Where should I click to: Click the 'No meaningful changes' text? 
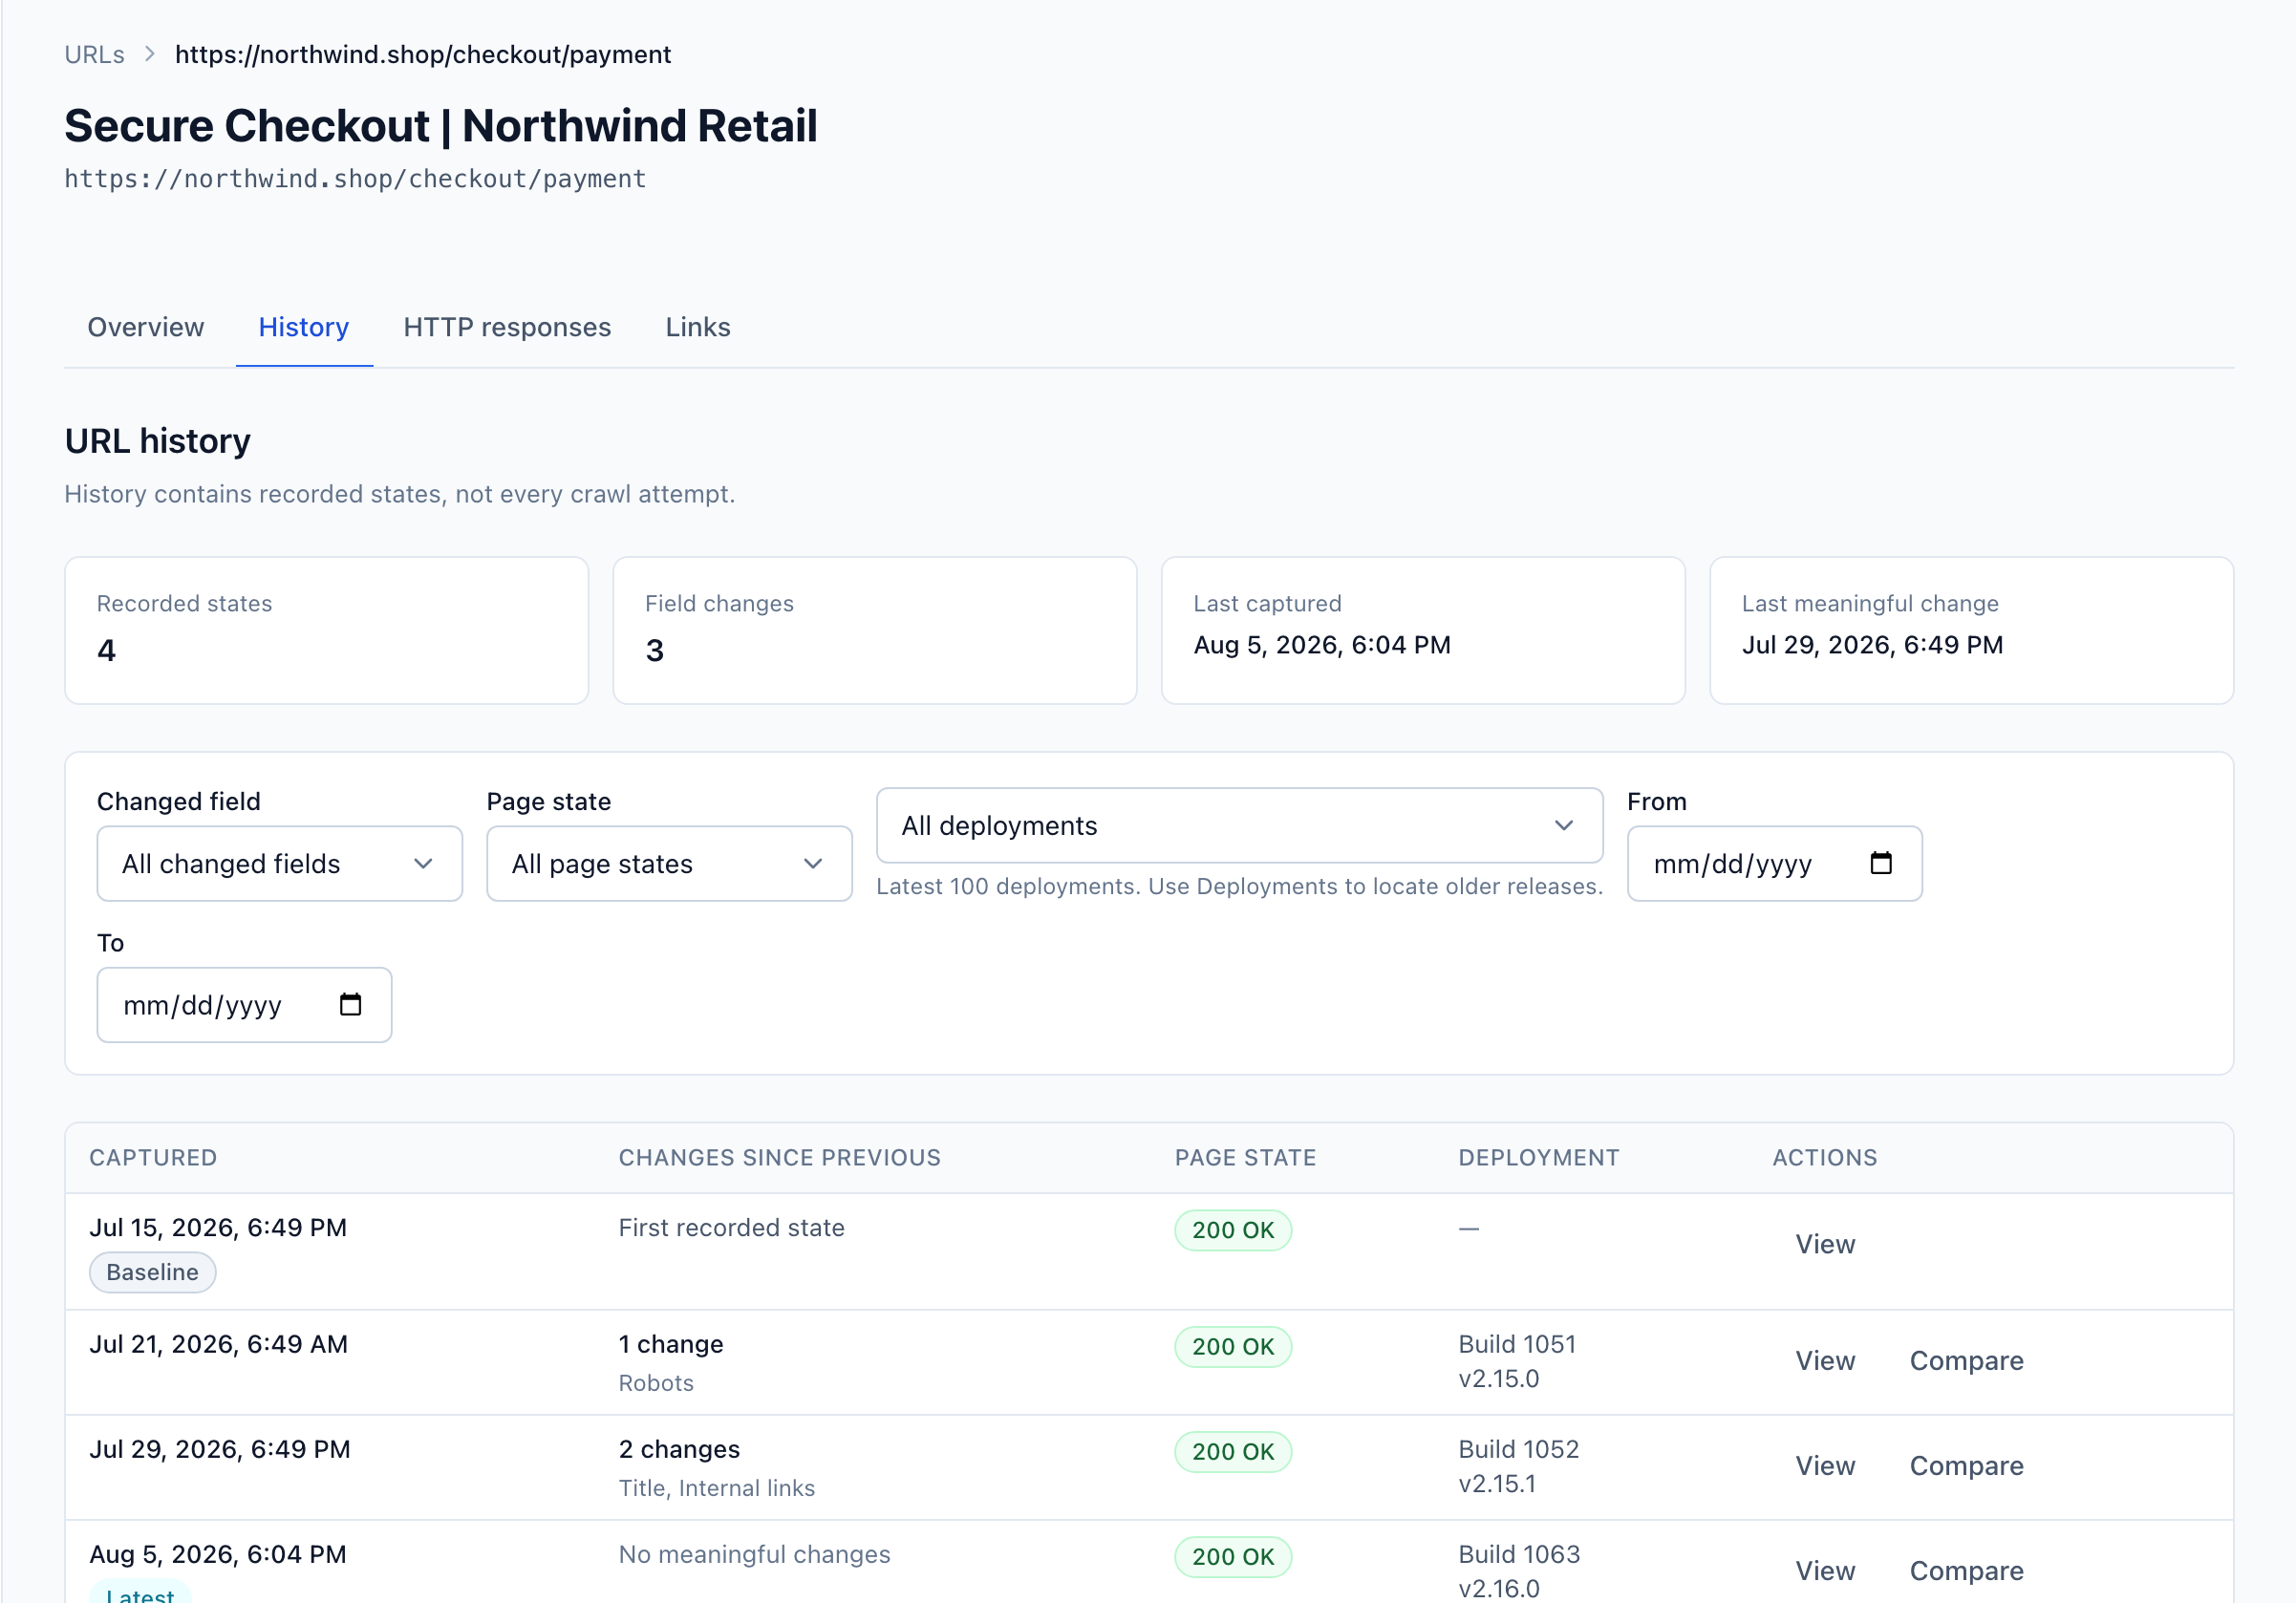[754, 1553]
